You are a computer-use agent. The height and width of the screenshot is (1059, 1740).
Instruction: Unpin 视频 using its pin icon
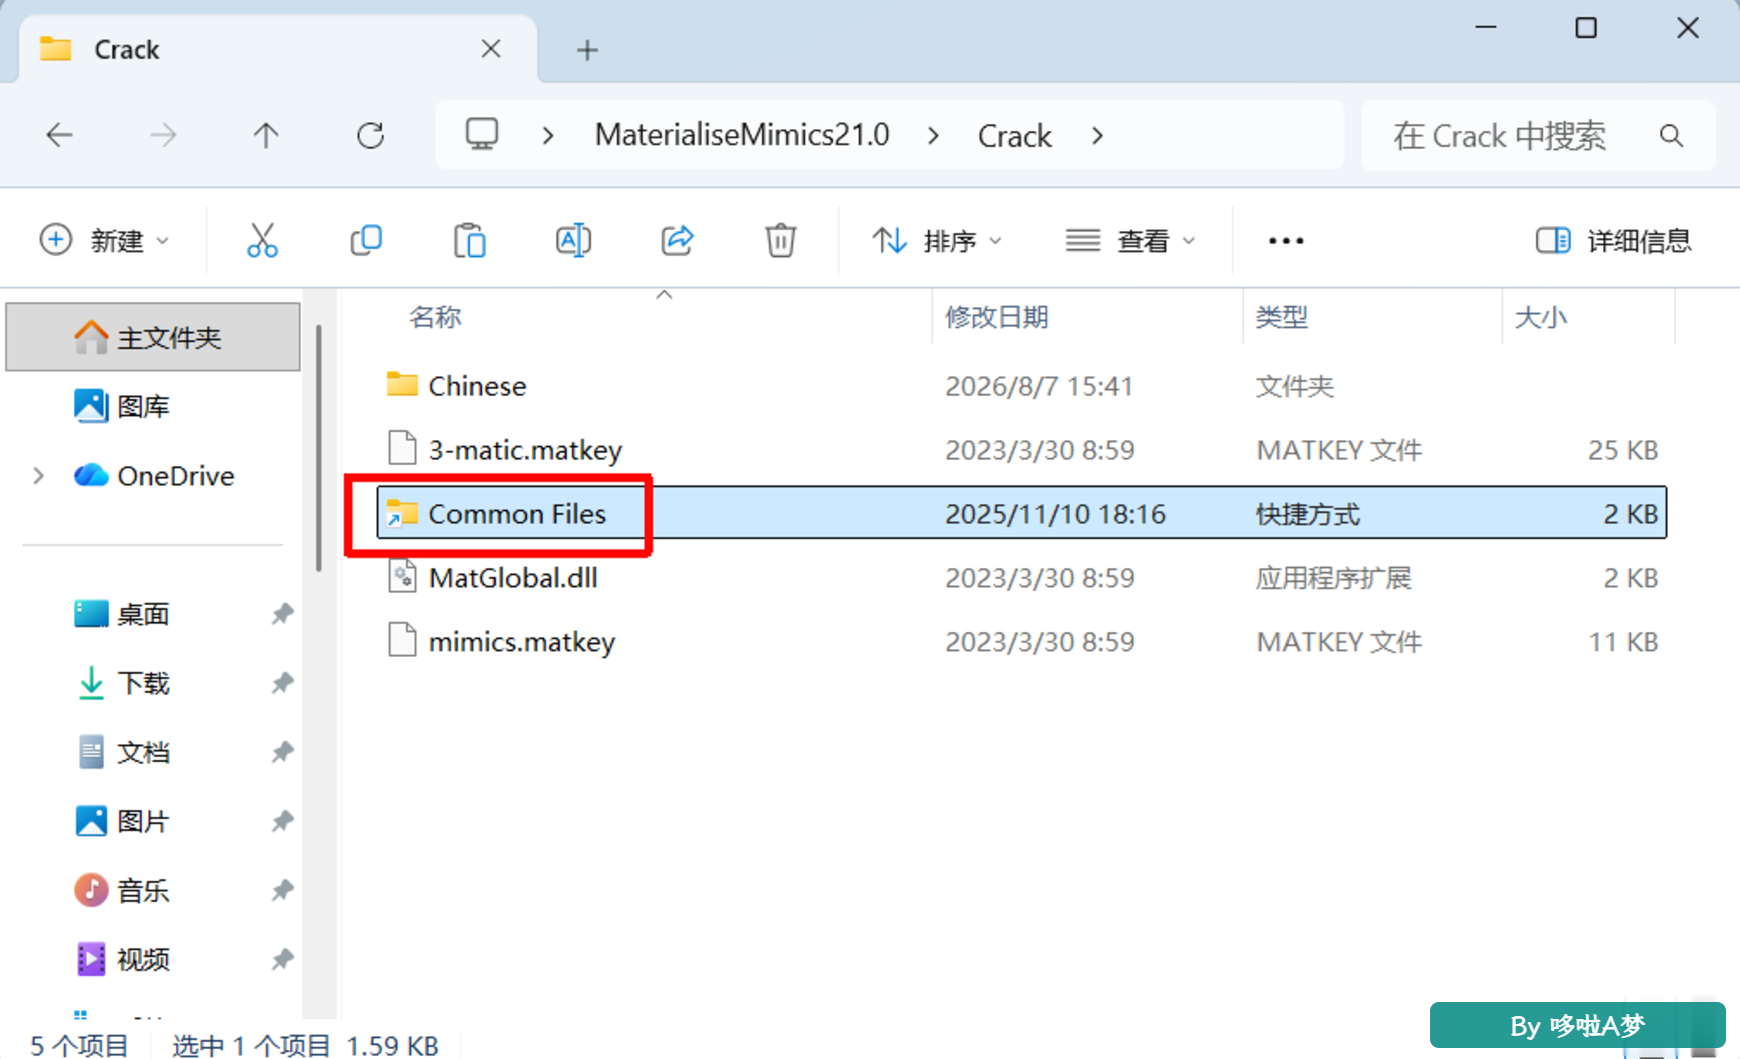tap(282, 960)
